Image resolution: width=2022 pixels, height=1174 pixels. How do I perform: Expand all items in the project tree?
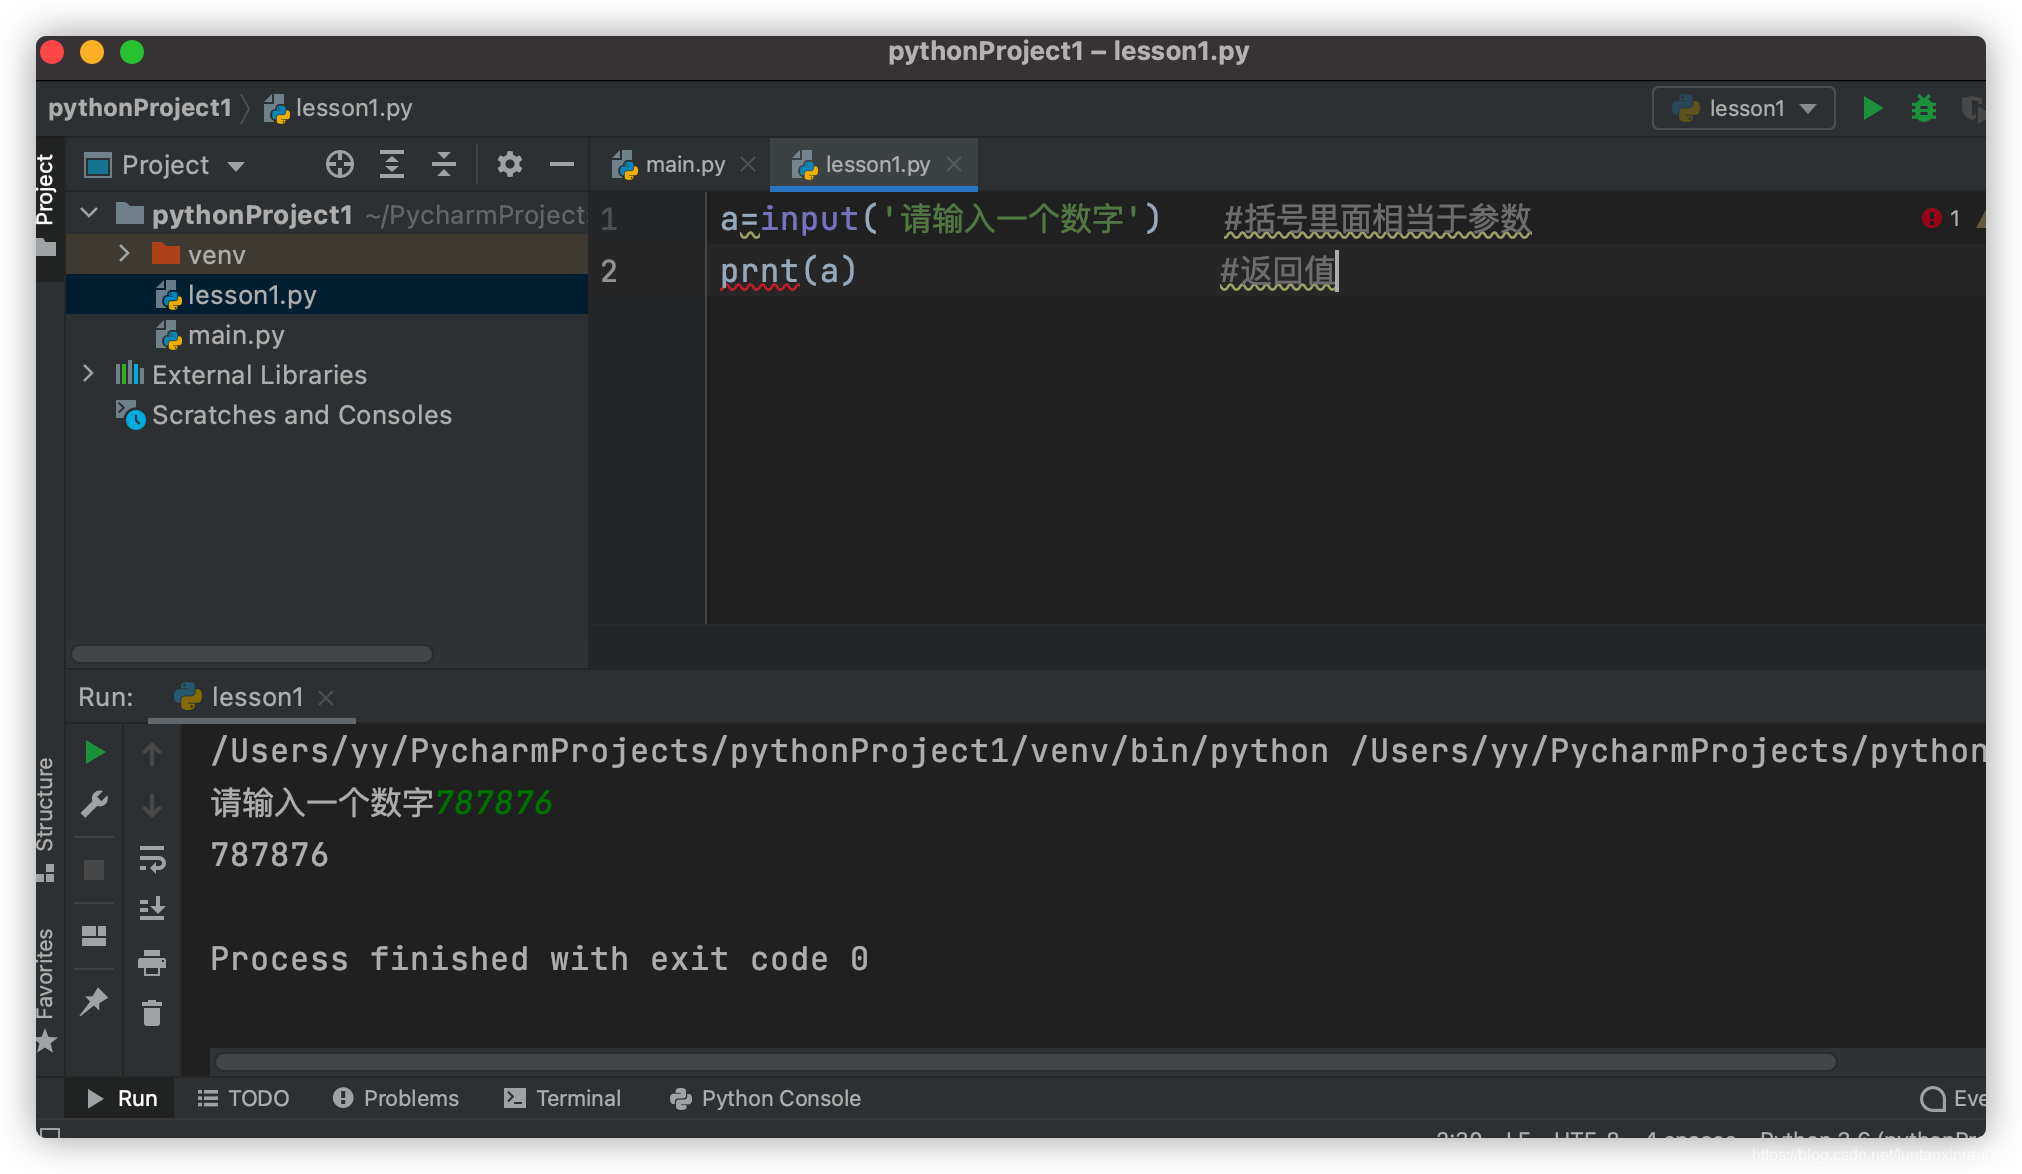coord(391,164)
